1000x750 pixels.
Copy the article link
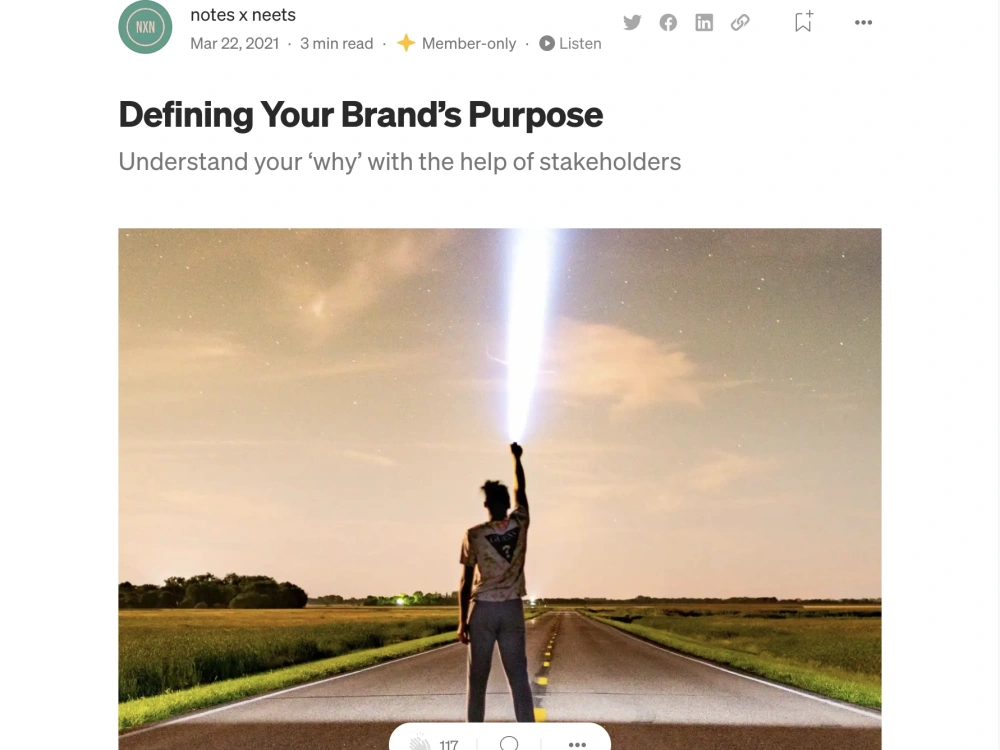pyautogui.click(x=740, y=22)
